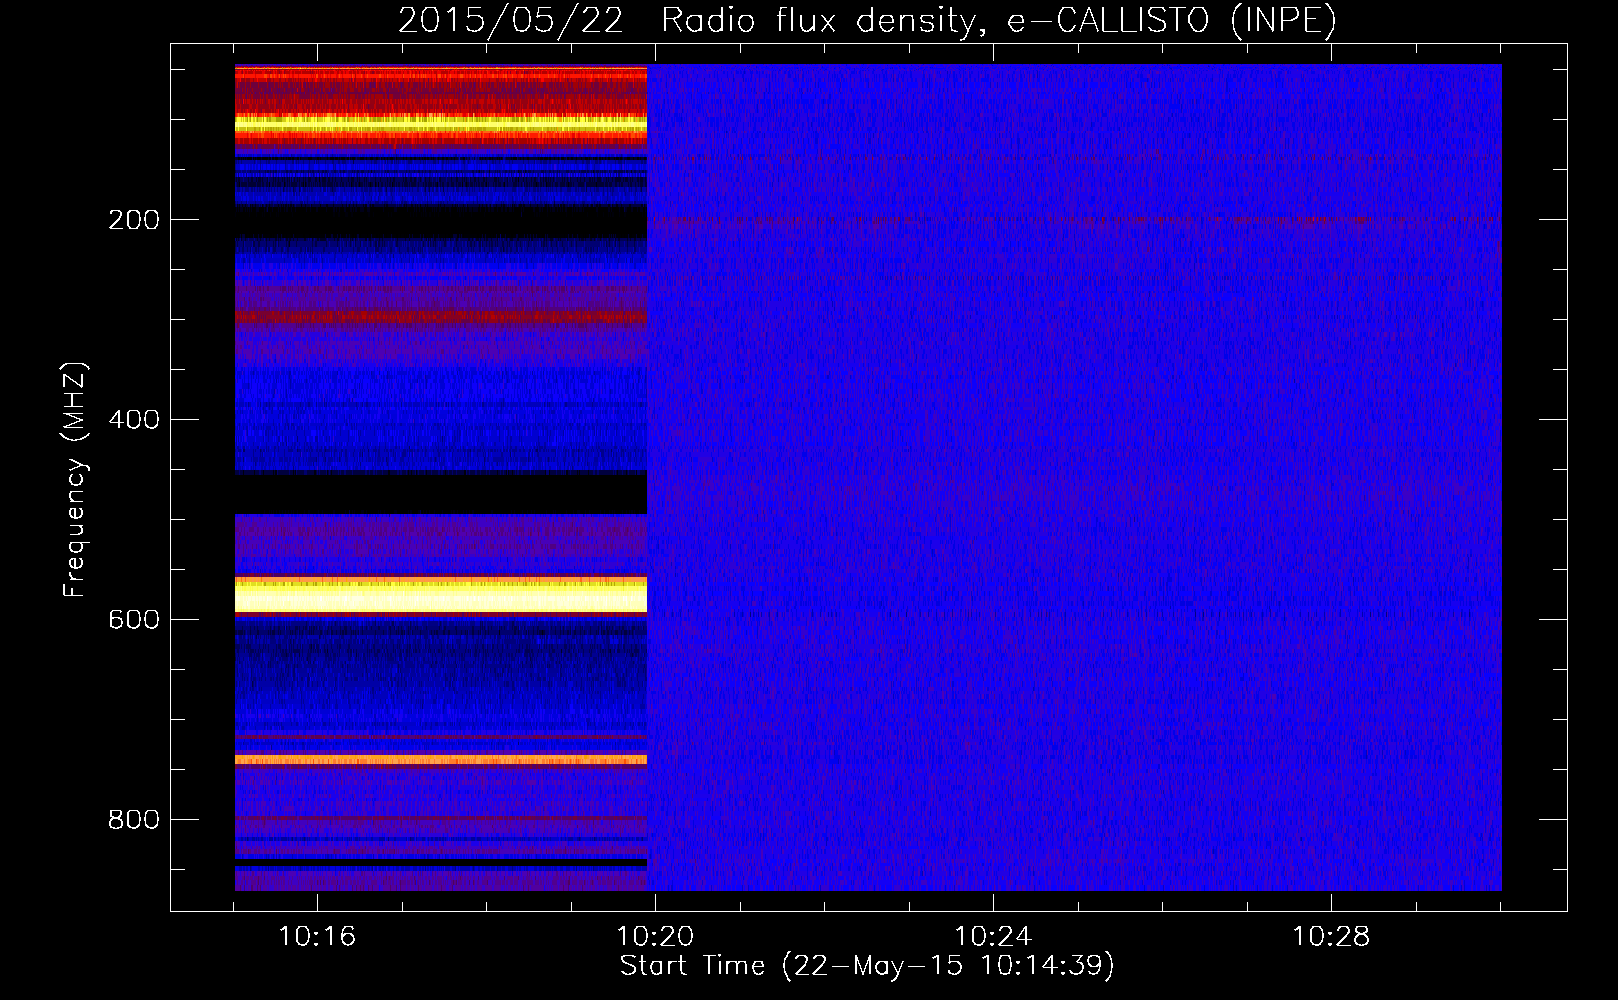Click the red band near 300 MHz

click(x=441, y=317)
